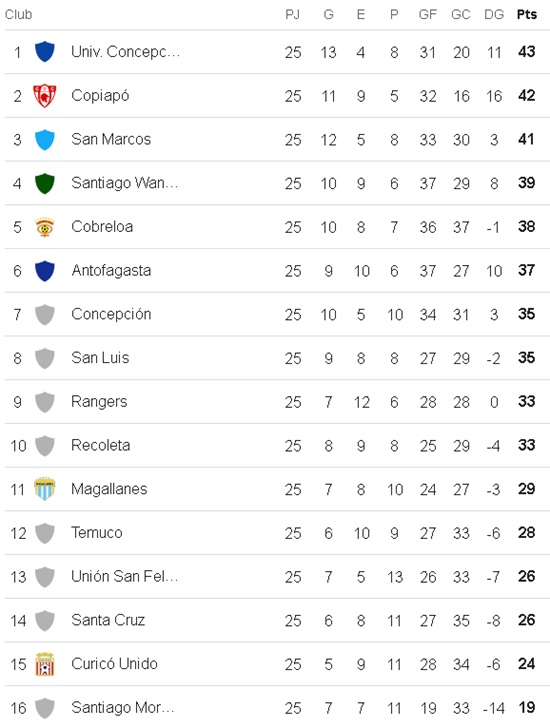Click the Club column header

click(x=19, y=14)
